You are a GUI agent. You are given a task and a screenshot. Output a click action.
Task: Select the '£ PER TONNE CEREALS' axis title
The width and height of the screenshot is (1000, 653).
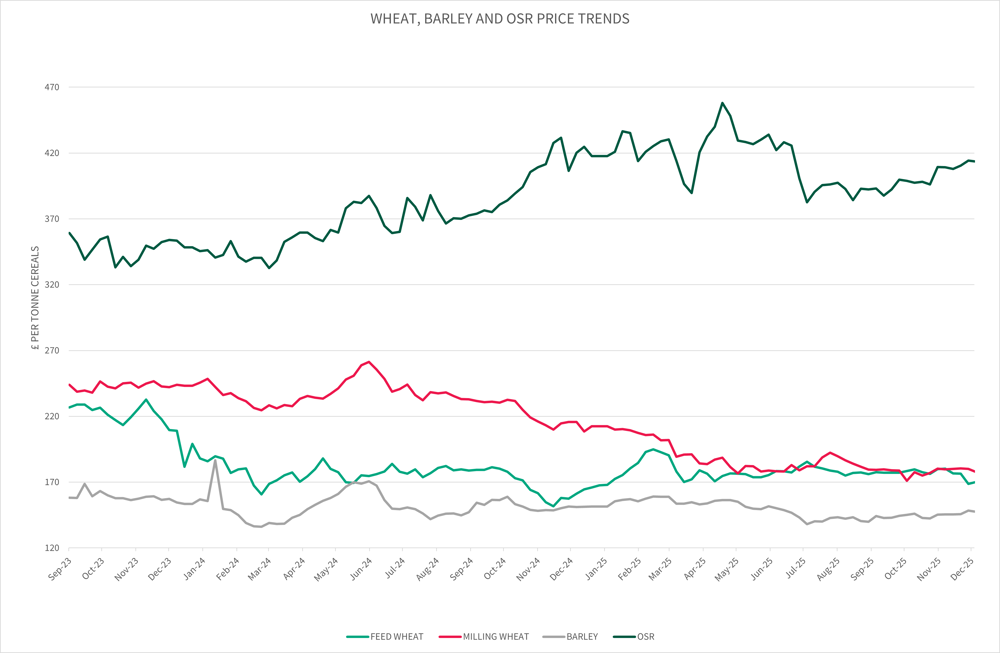[37, 299]
